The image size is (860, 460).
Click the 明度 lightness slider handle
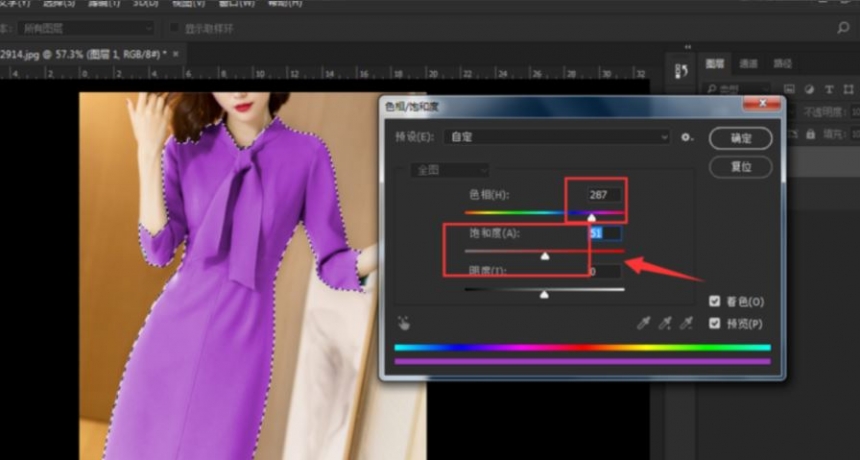coord(544,294)
